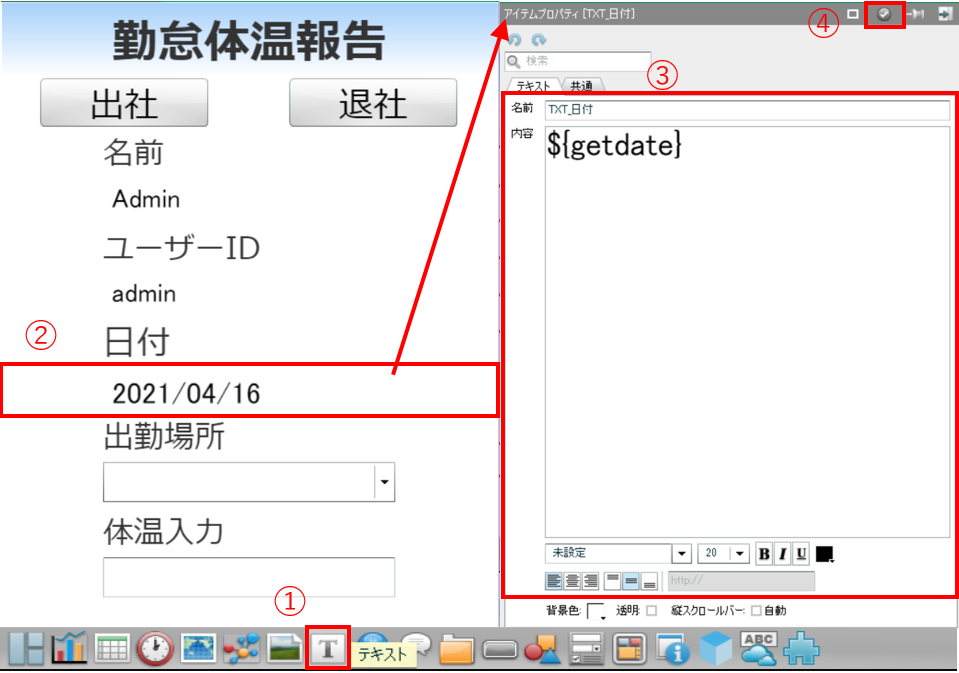959x673 pixels.
Task: Select the 3D cube item tool
Action: 714,649
